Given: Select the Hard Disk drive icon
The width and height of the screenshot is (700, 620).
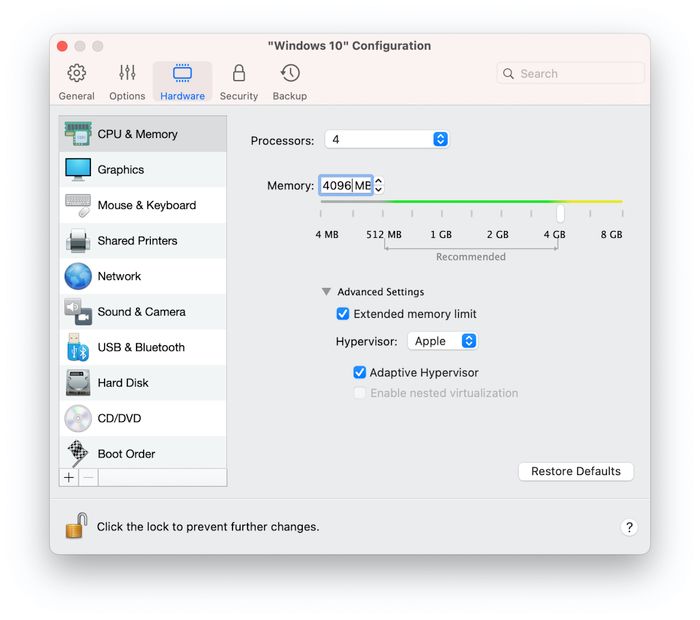Looking at the screenshot, I should pyautogui.click(x=78, y=382).
